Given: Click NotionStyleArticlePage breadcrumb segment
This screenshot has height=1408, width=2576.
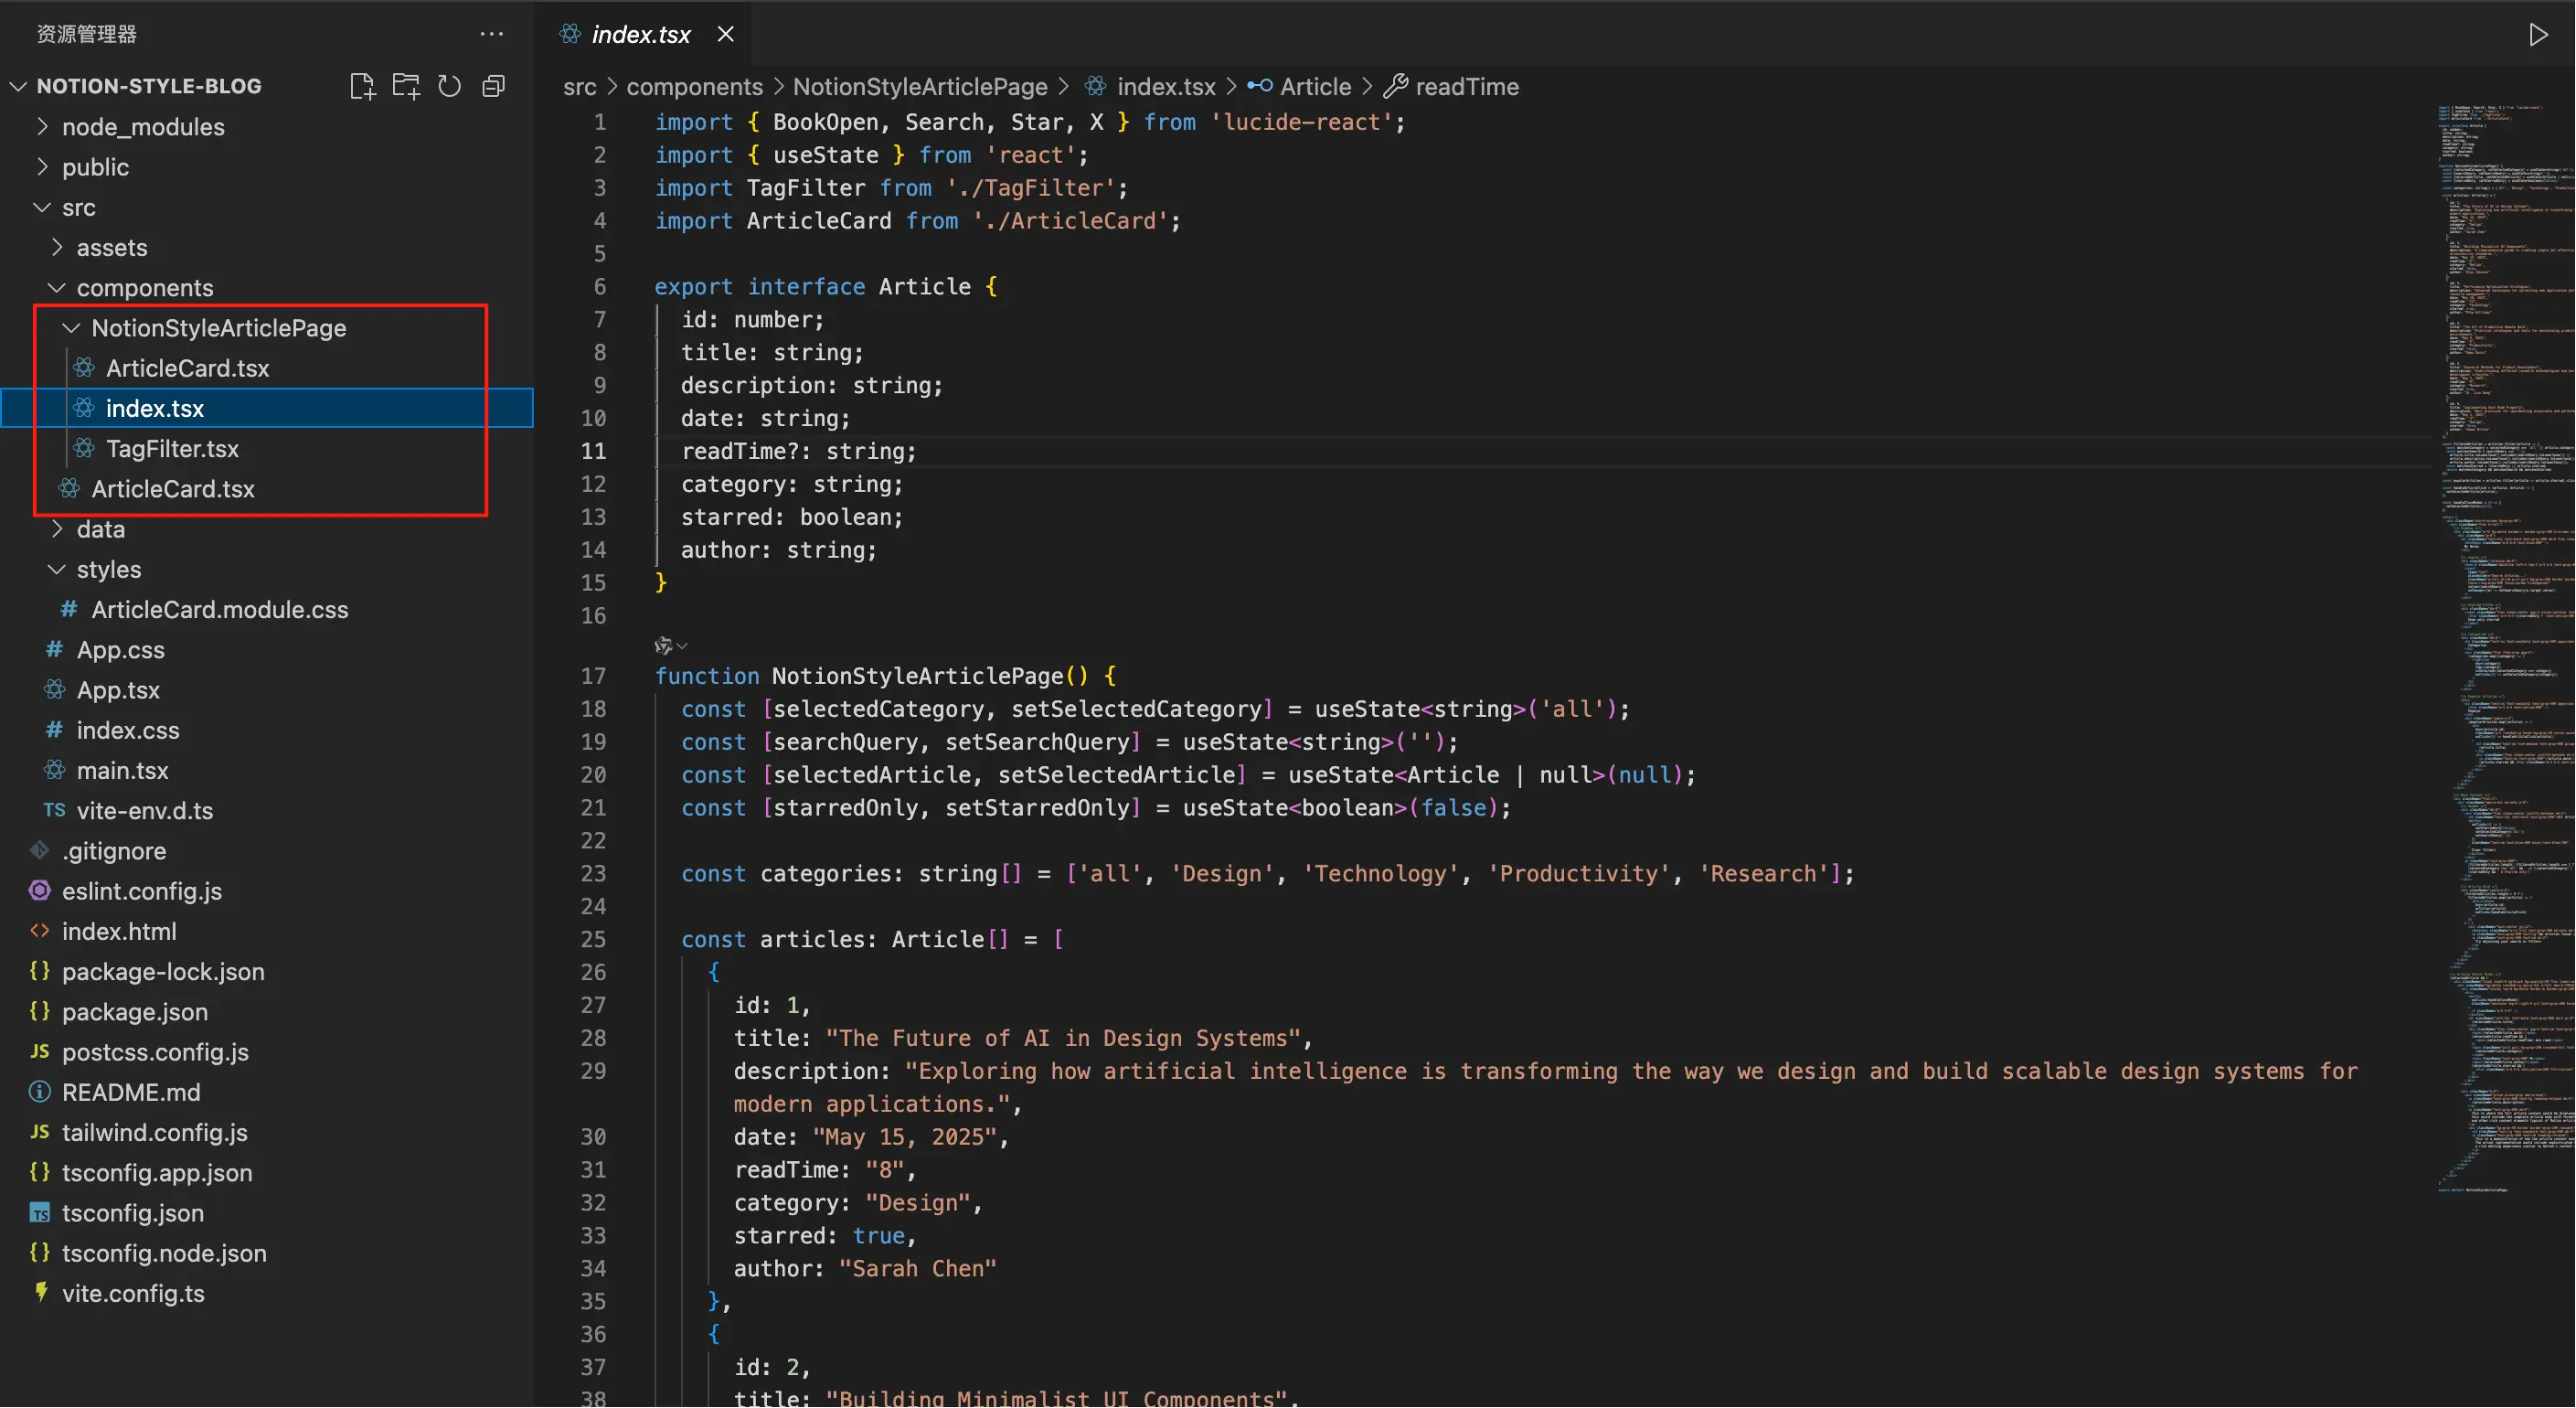Looking at the screenshot, I should [x=920, y=87].
